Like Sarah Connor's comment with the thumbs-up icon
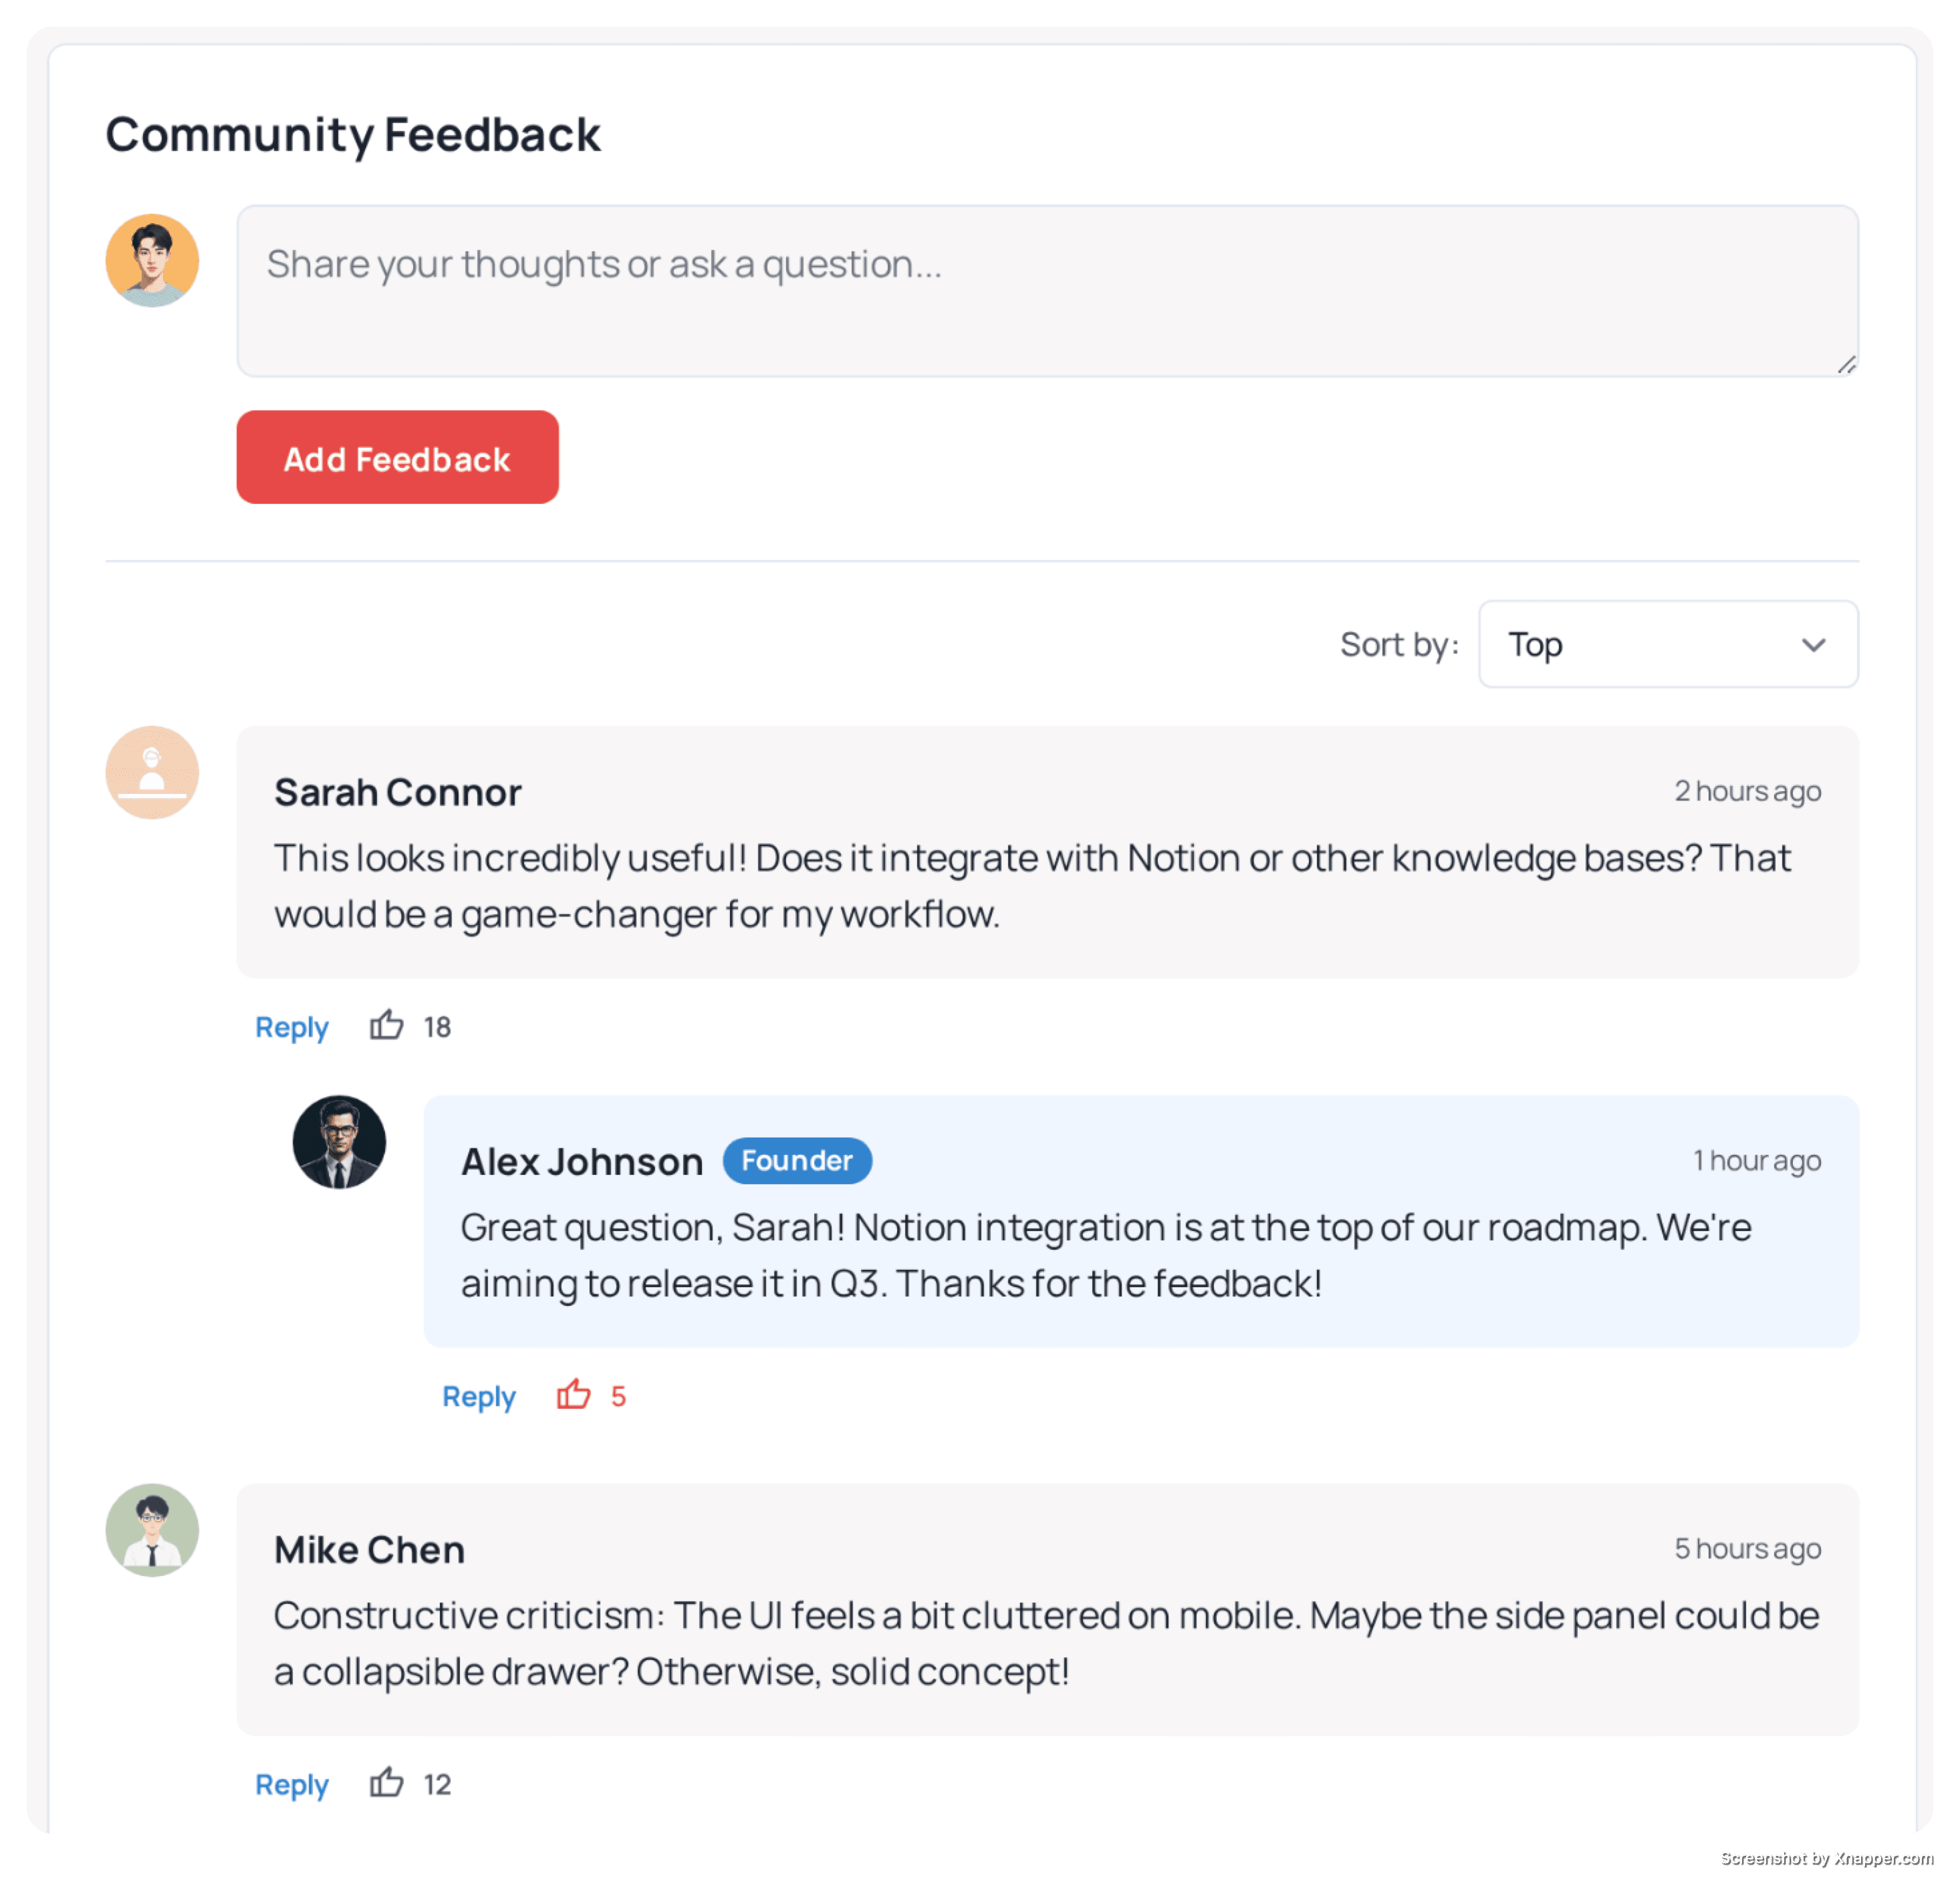The image size is (1960, 1894). pyautogui.click(x=387, y=1025)
